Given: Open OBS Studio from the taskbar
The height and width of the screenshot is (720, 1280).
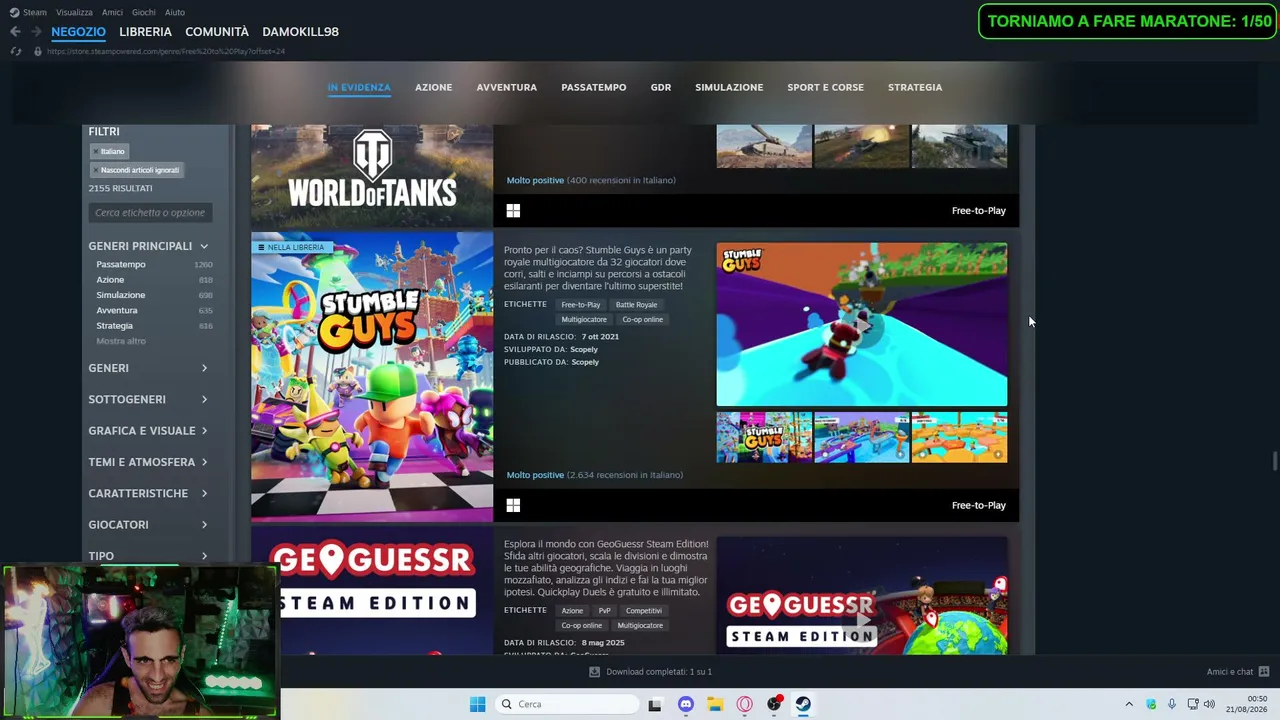Looking at the screenshot, I should [x=774, y=704].
